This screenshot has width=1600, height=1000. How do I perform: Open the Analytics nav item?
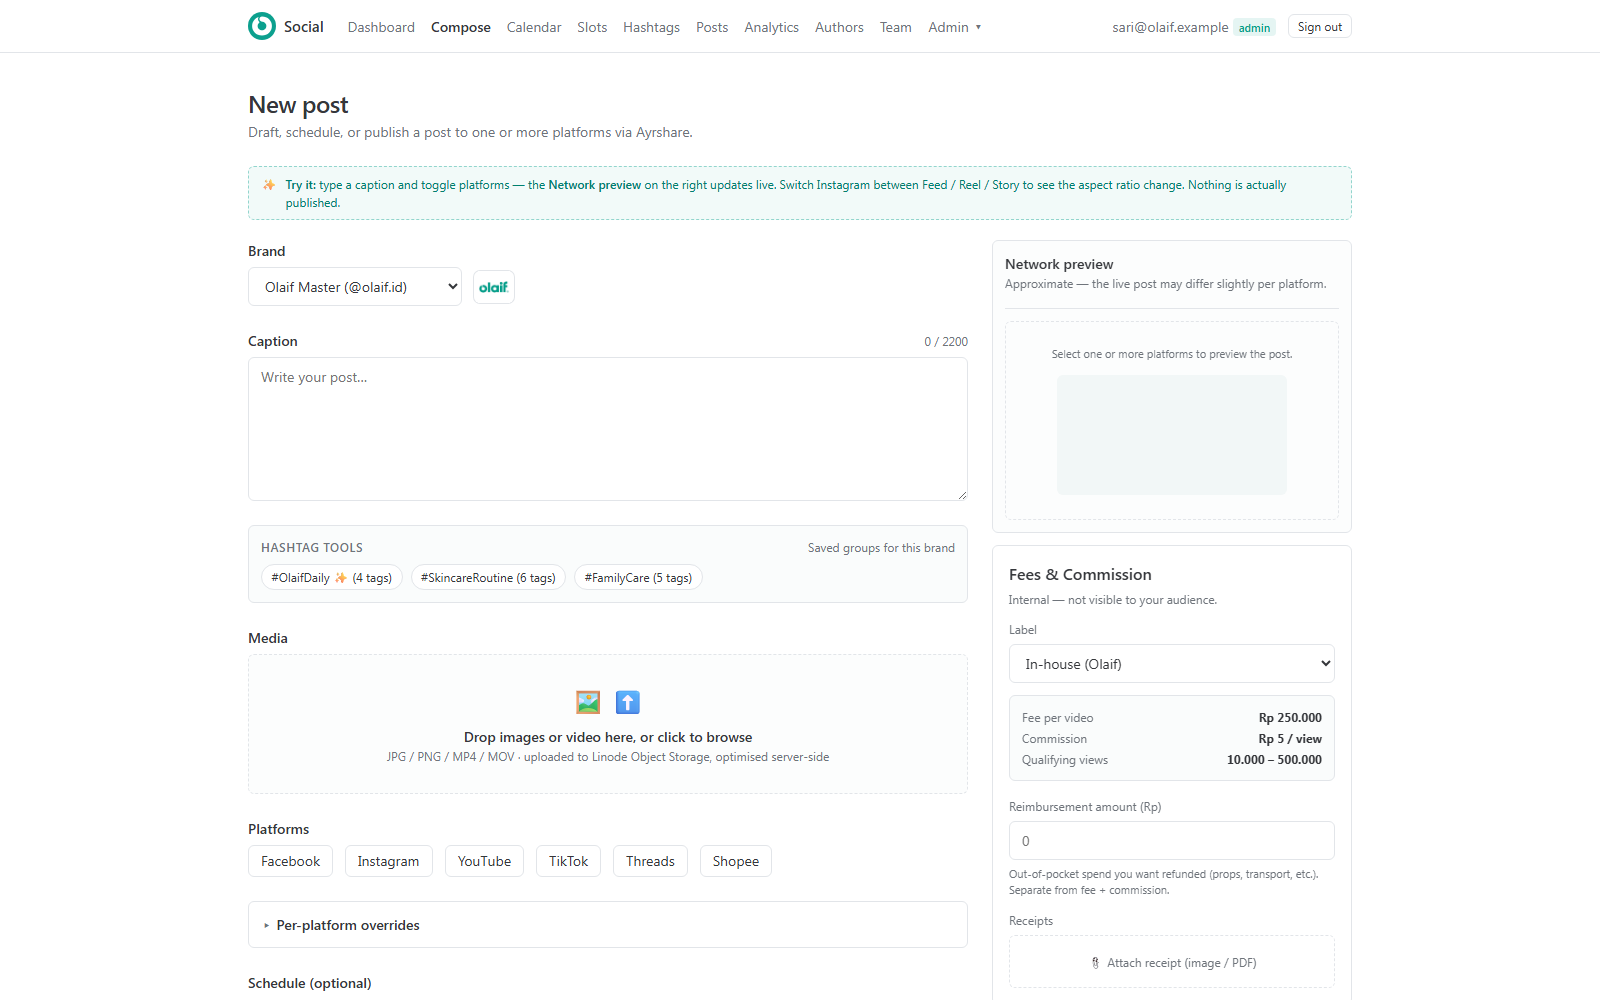[x=771, y=27]
